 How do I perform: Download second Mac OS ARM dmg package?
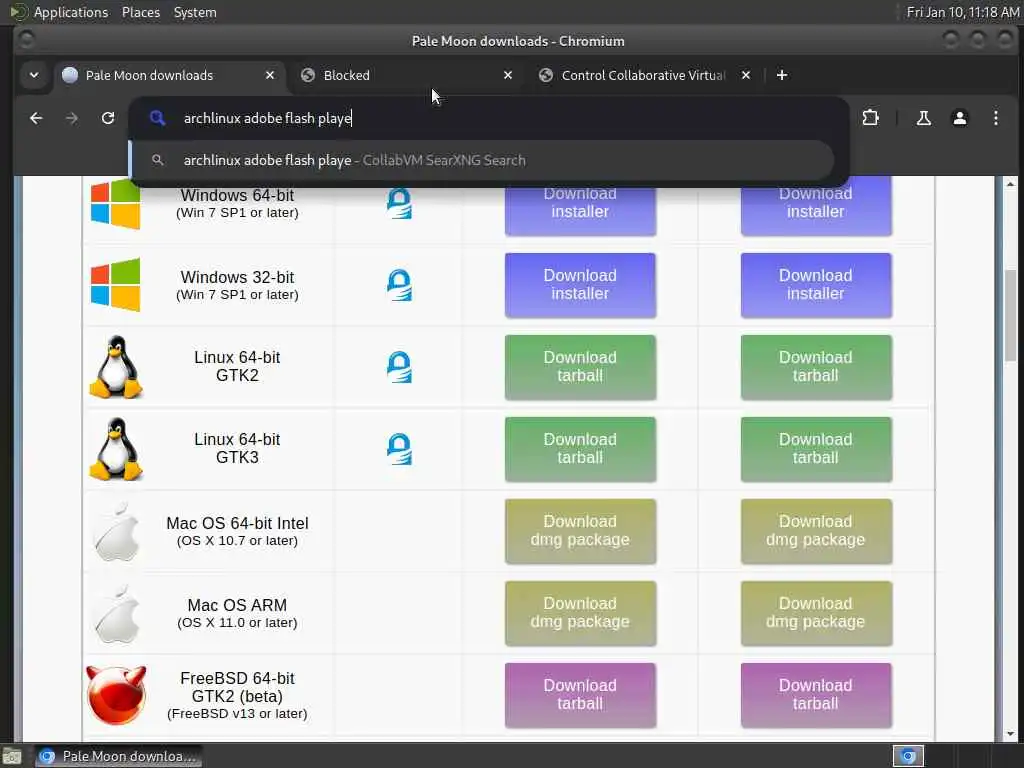(816, 613)
